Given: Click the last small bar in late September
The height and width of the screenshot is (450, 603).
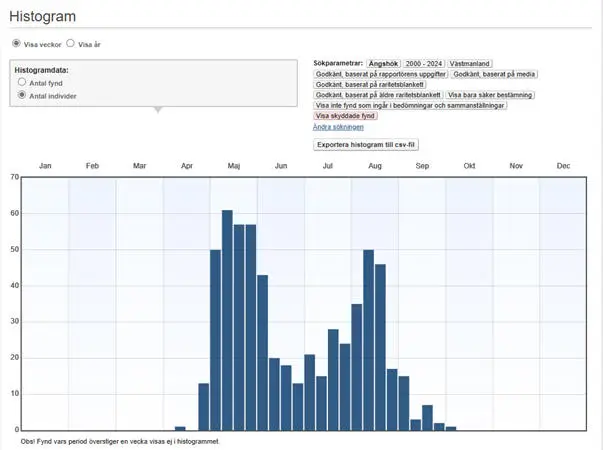Looking at the screenshot, I should (450, 428).
